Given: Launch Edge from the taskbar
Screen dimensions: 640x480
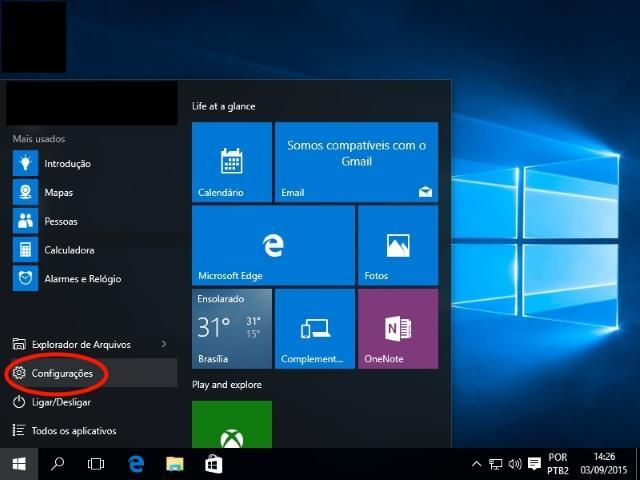Looking at the screenshot, I should tap(136, 464).
